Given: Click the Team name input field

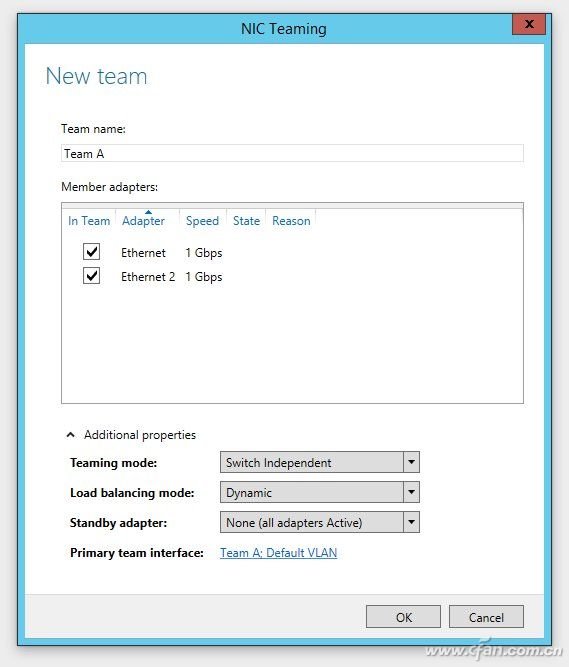Looking at the screenshot, I should pyautogui.click(x=292, y=153).
